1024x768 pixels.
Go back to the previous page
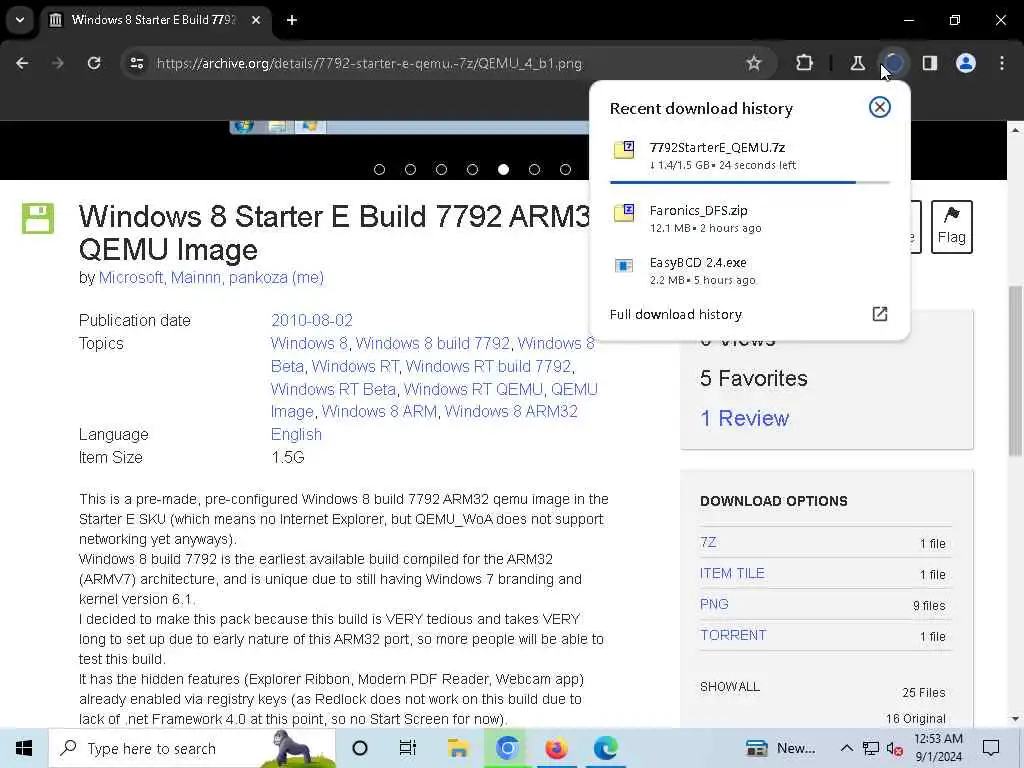tap(22, 63)
